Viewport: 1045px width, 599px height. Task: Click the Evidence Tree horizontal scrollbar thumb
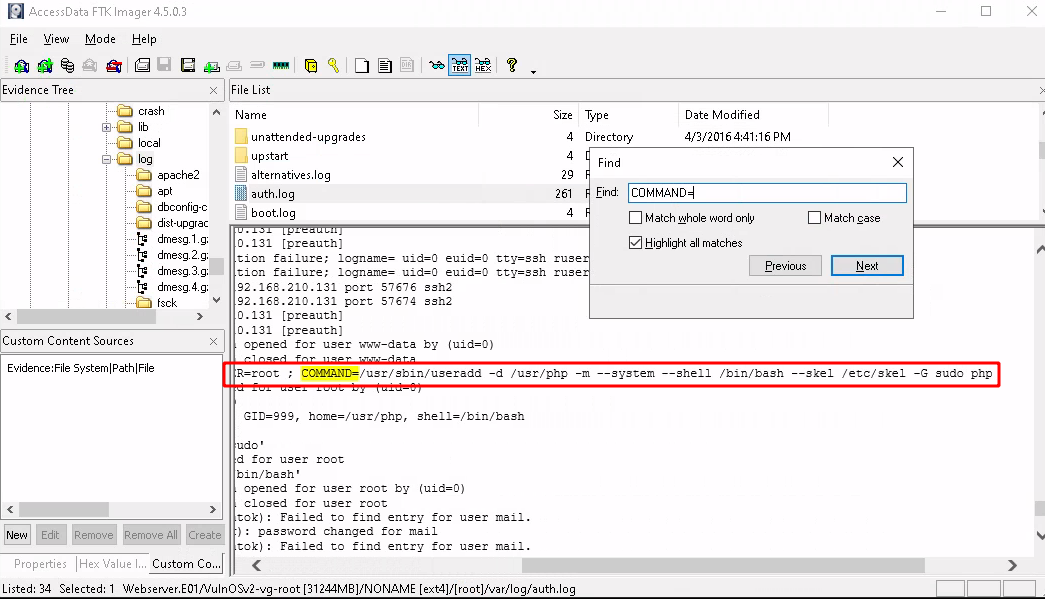(86, 316)
